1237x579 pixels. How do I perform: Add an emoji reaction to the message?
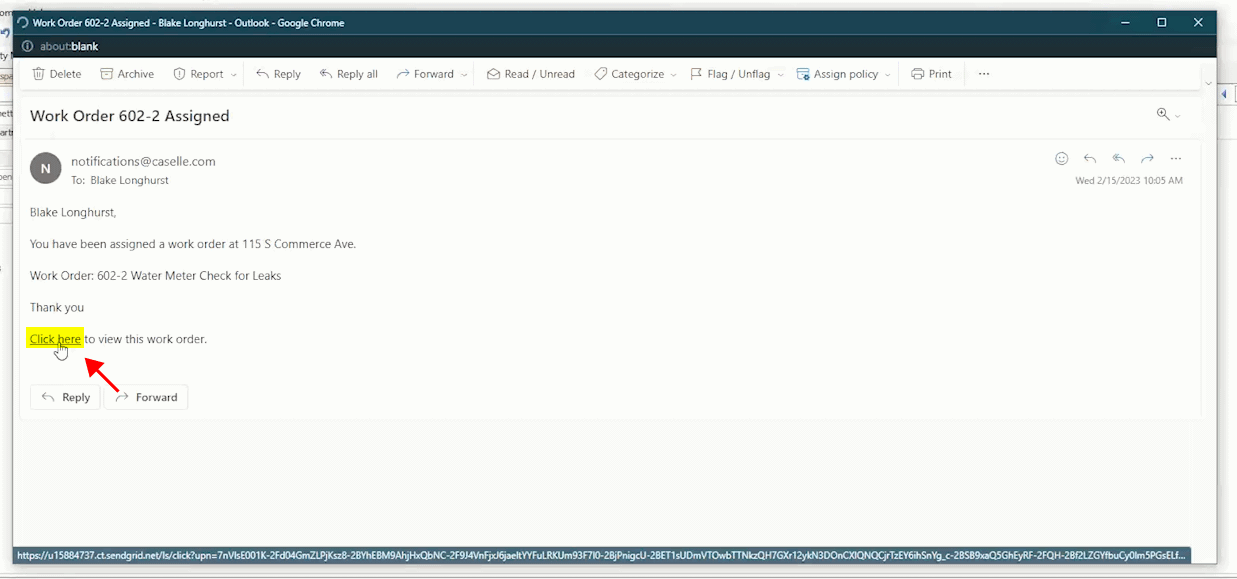click(x=1062, y=159)
